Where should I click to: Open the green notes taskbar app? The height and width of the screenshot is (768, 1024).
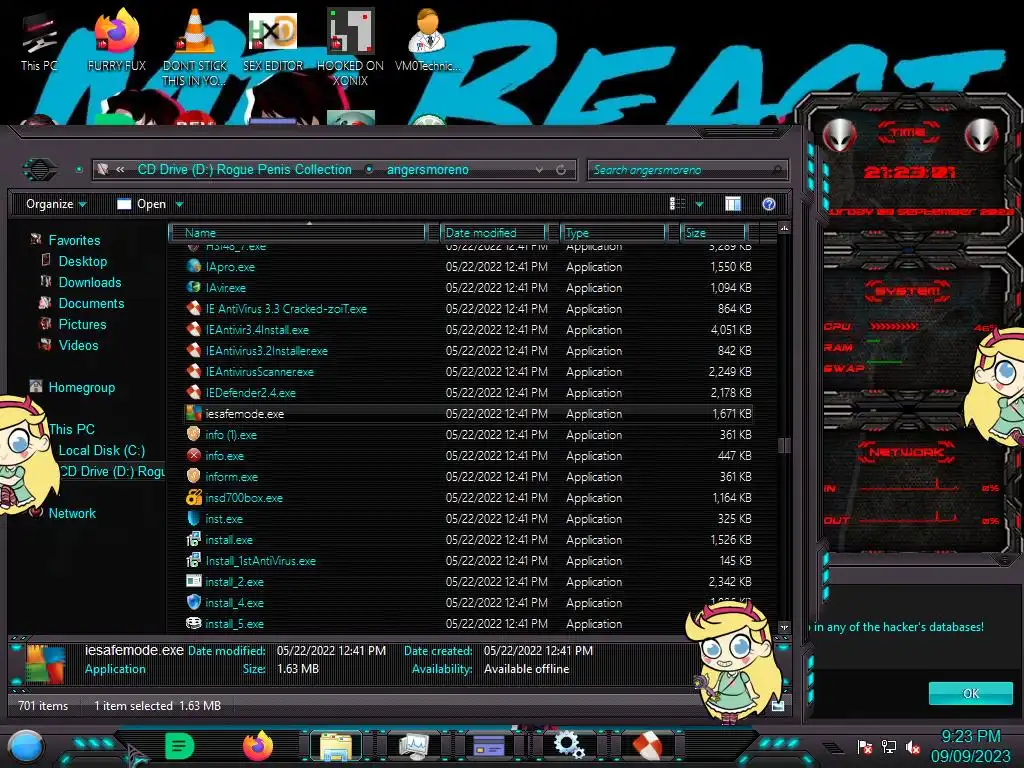[x=180, y=746]
